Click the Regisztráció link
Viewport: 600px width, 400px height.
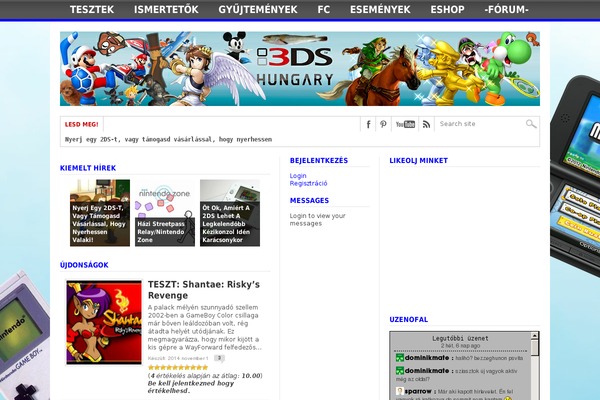(308, 183)
